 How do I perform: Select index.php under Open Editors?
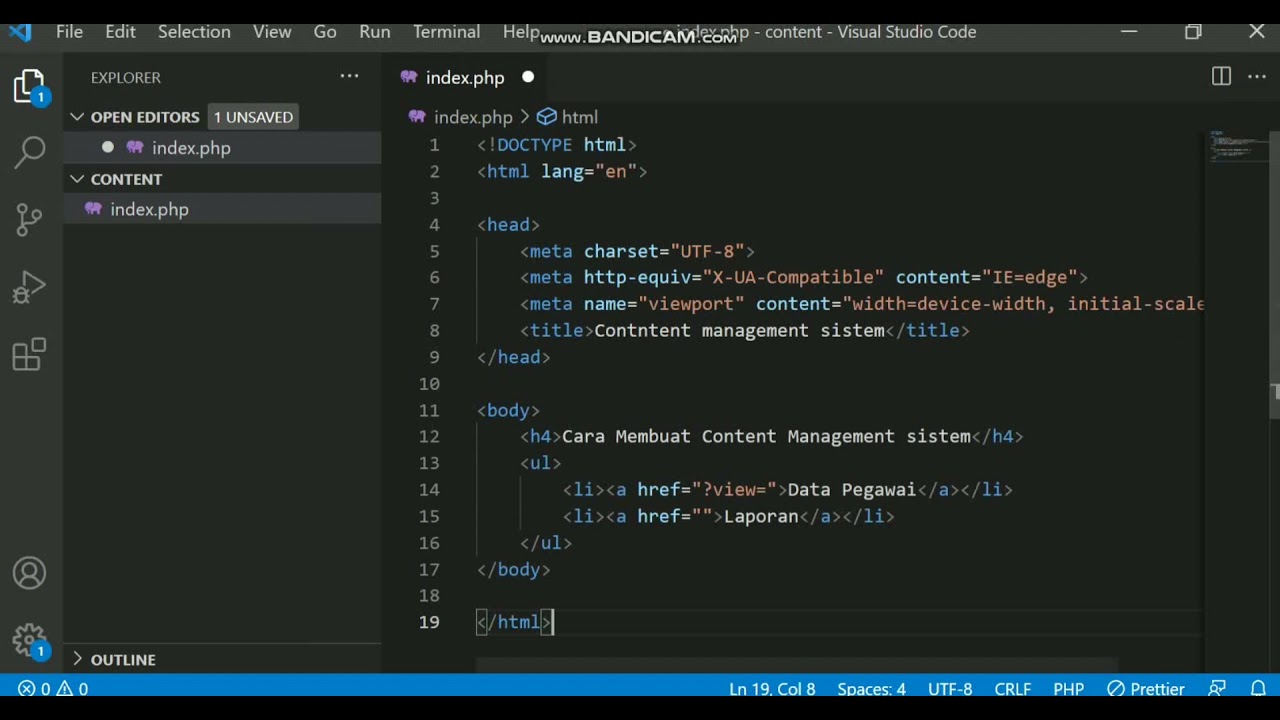(222, 147)
